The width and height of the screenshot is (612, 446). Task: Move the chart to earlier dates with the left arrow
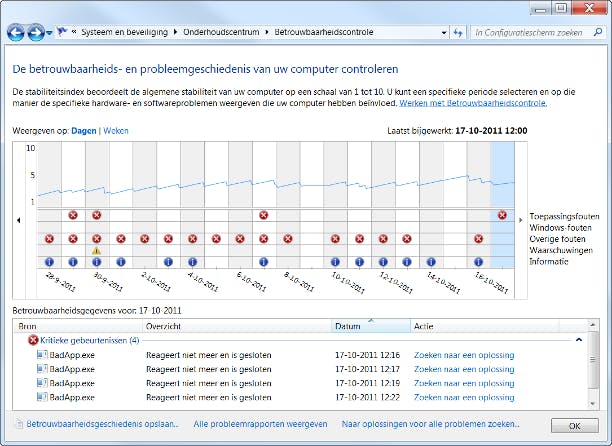point(18,220)
